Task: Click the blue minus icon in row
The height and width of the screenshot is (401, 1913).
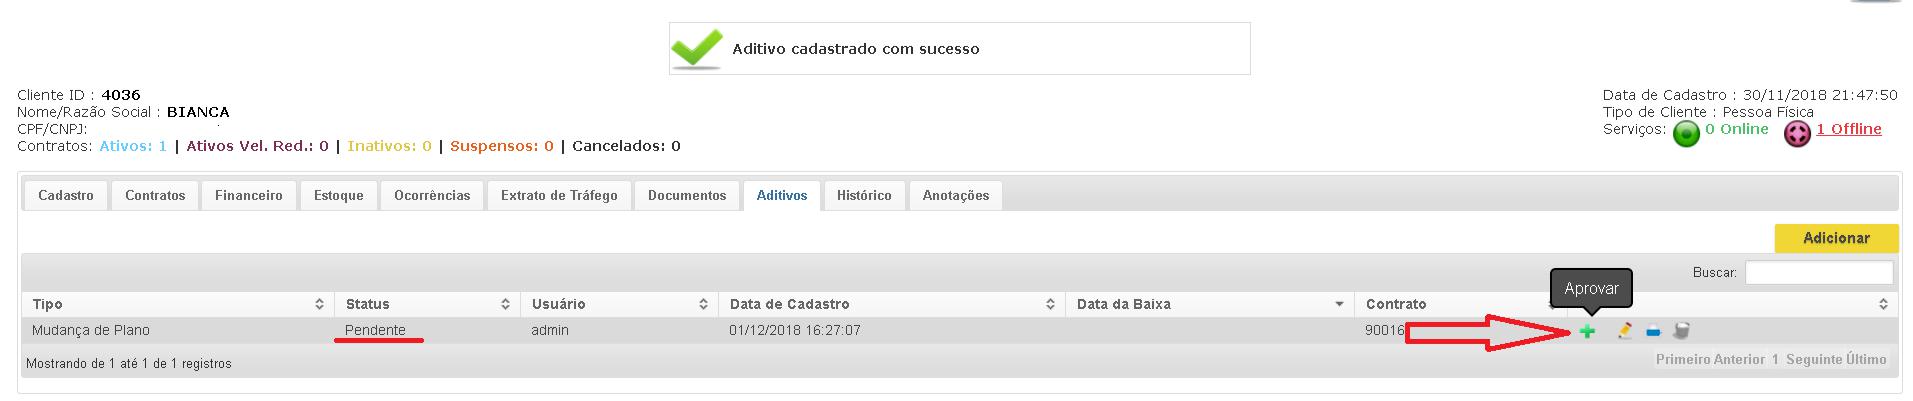Action: pos(1653,332)
